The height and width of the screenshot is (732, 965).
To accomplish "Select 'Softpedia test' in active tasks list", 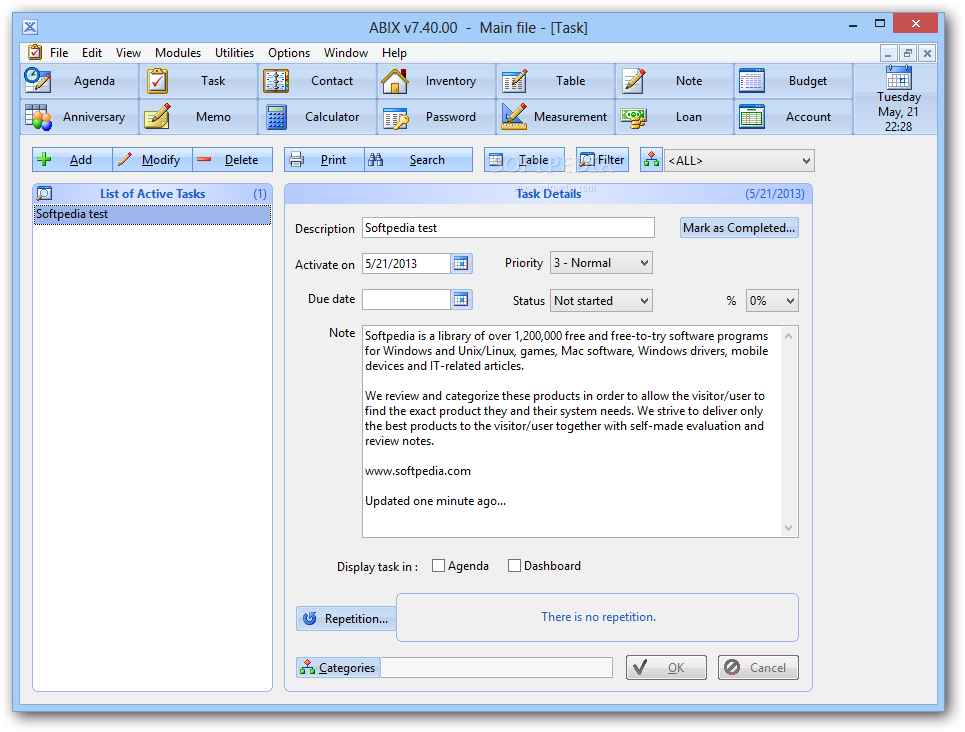I will click(x=152, y=214).
